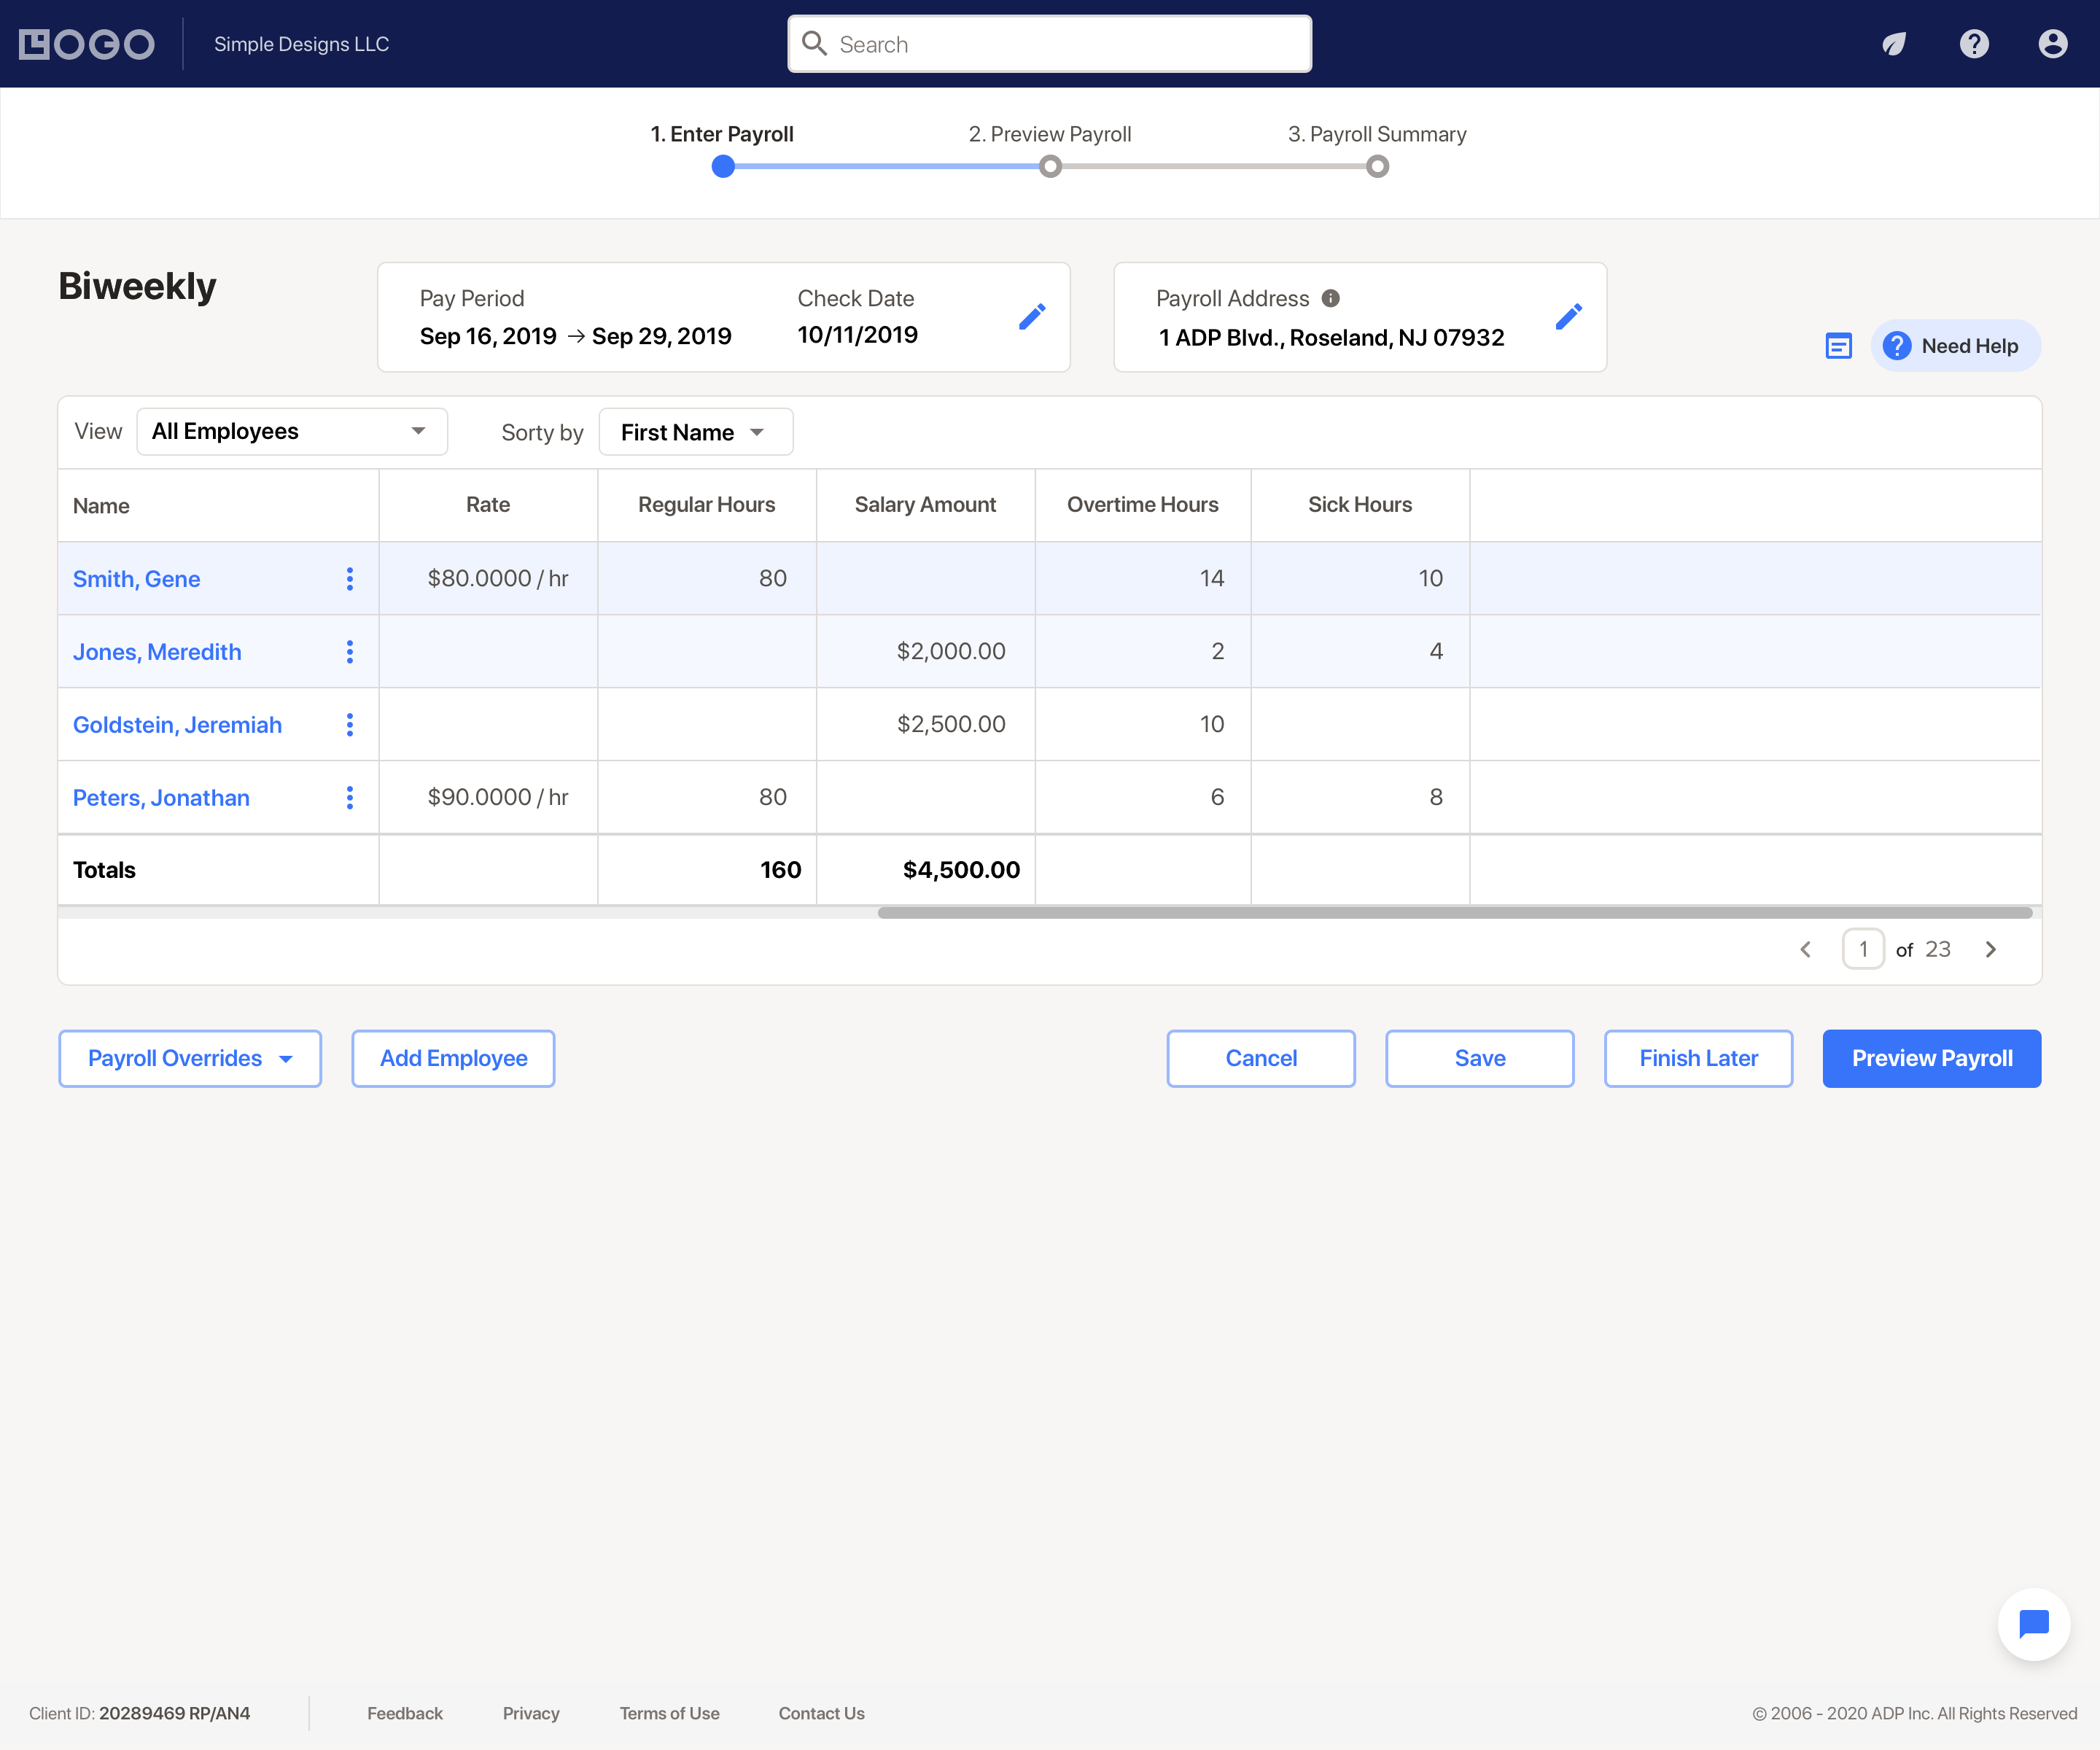Edit pay period with pencil icon
This screenshot has height=1750, width=2100.
1032,317
